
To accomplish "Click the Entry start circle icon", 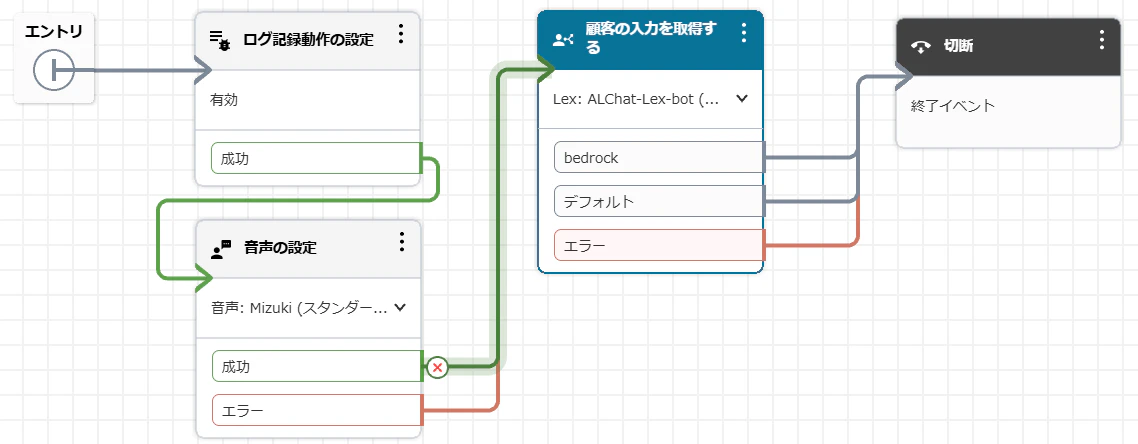I will point(54,71).
